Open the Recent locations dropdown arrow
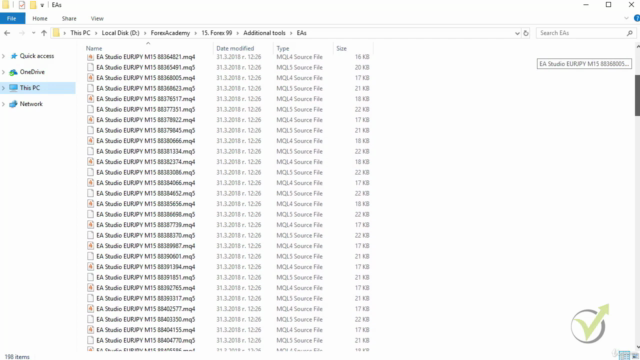This screenshot has width=640, height=360. click(33, 33)
